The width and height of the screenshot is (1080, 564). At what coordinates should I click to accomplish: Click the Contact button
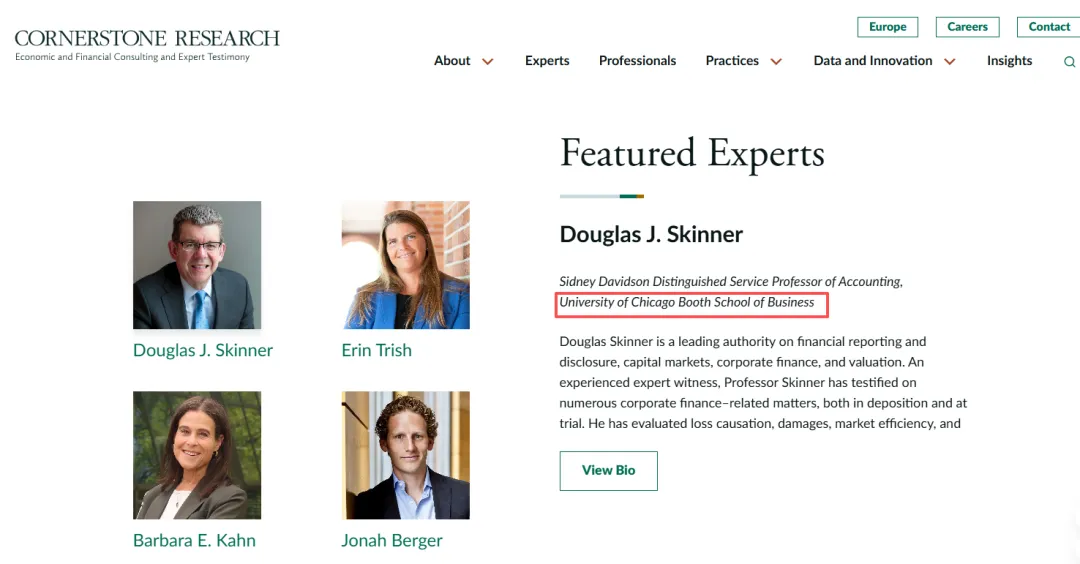(1048, 27)
